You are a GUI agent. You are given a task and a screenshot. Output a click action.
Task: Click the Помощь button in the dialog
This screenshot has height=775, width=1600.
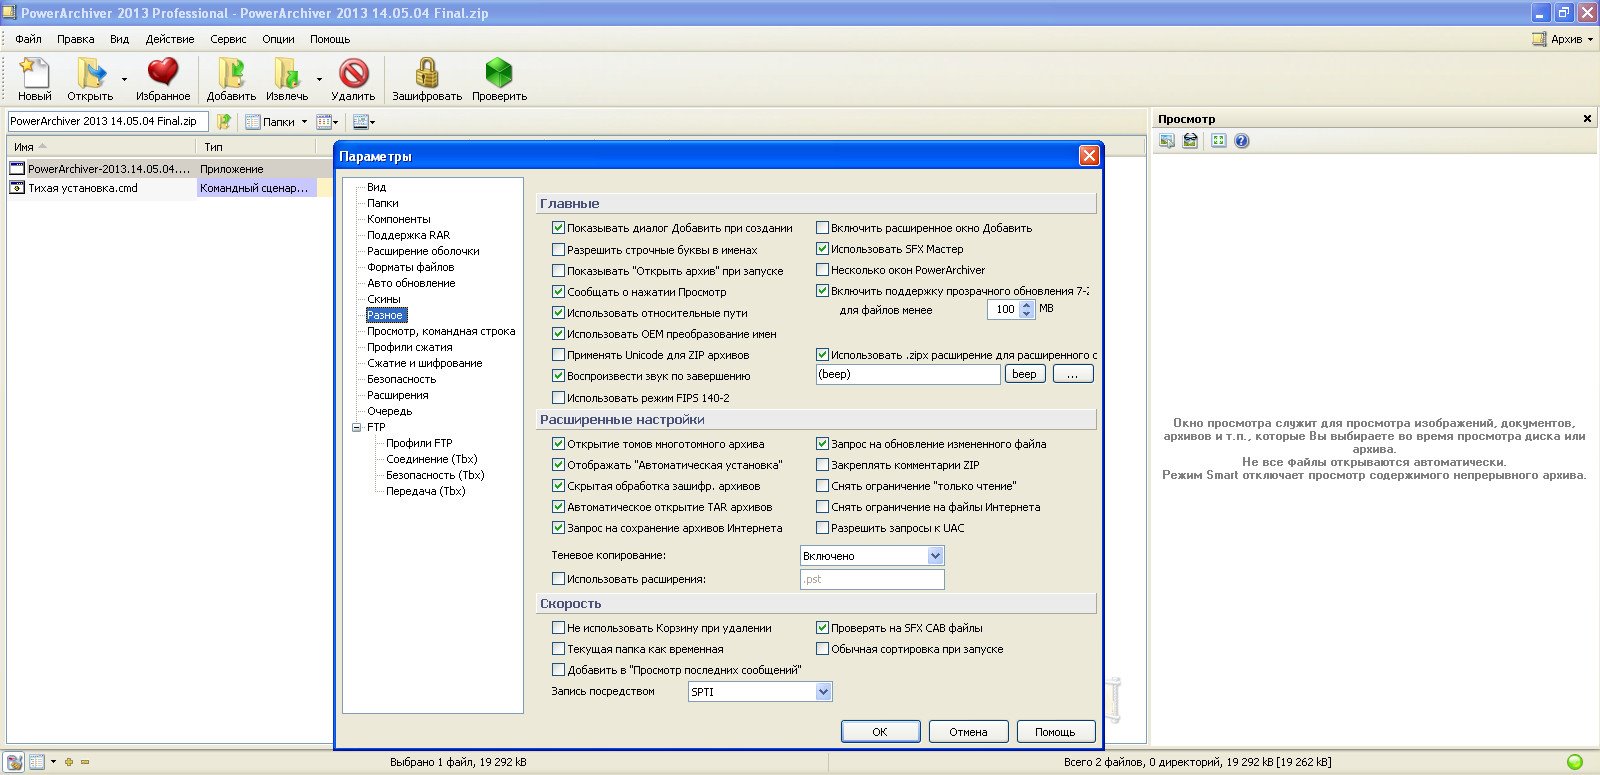[x=1055, y=732]
